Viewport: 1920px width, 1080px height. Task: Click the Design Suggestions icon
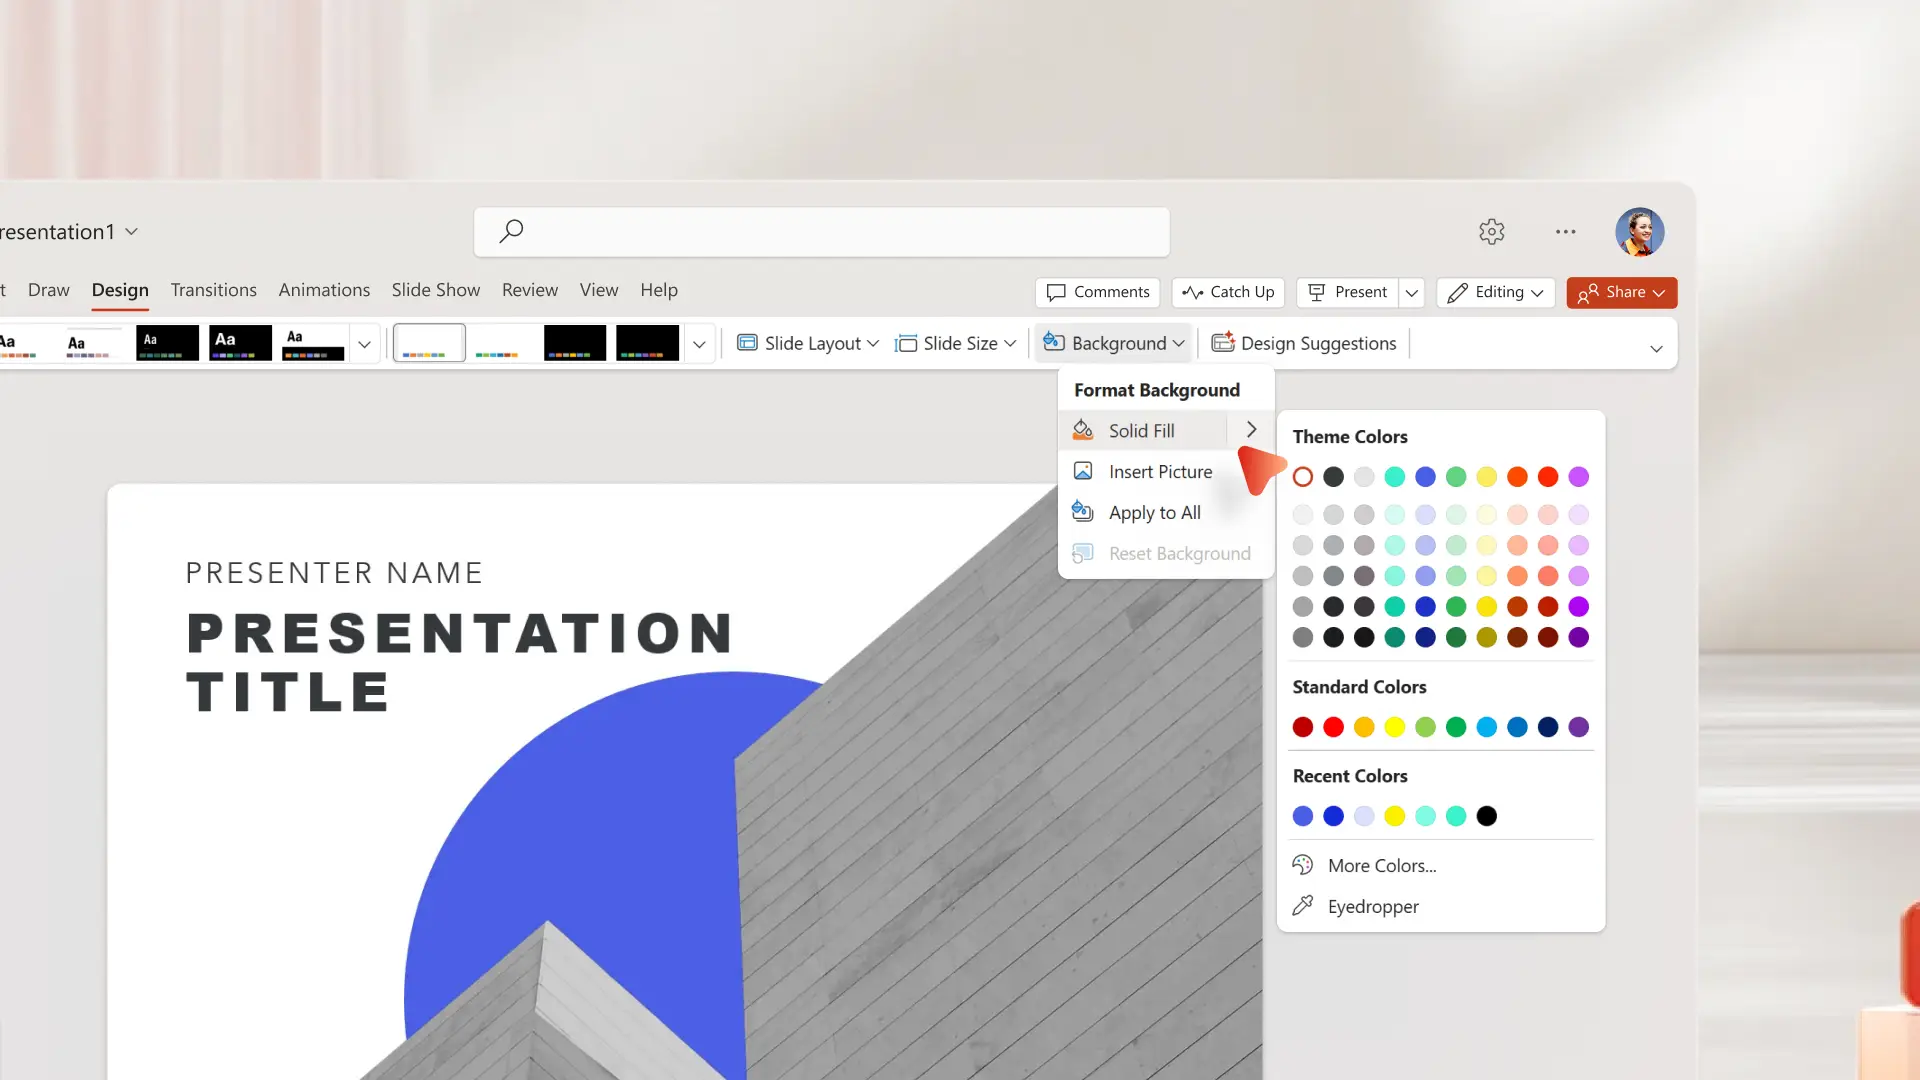pos(1223,342)
